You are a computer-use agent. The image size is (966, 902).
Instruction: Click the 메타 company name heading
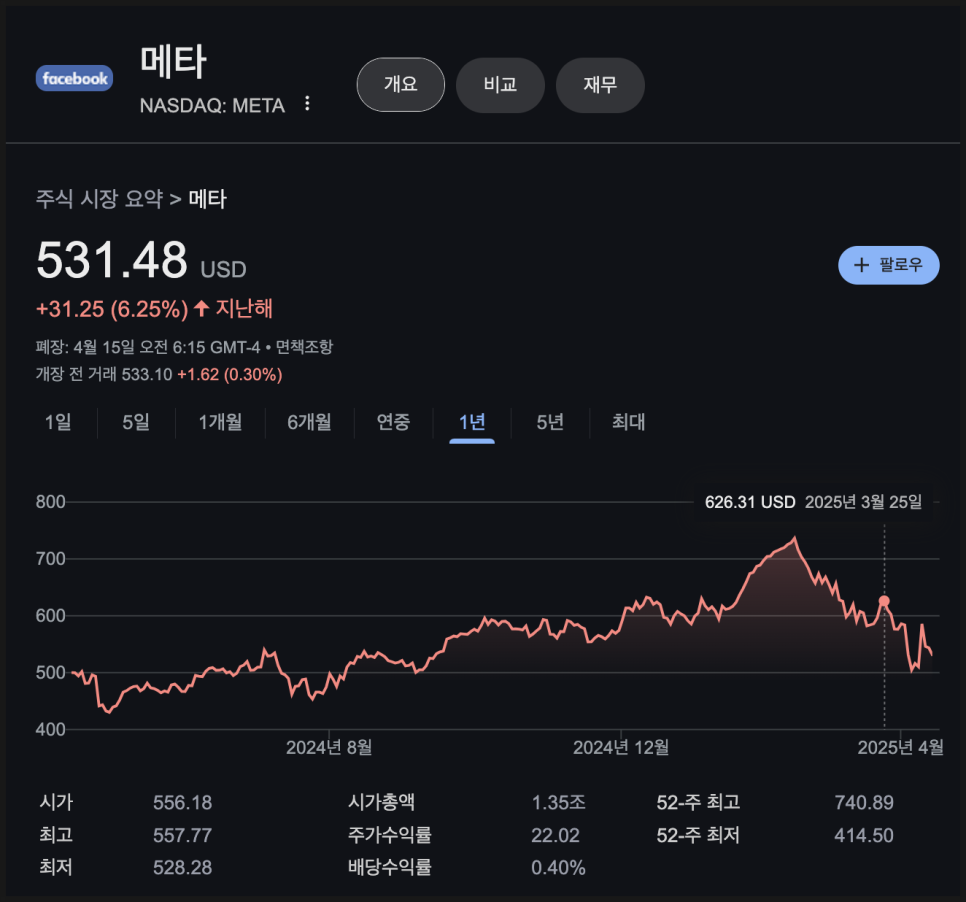point(173,62)
